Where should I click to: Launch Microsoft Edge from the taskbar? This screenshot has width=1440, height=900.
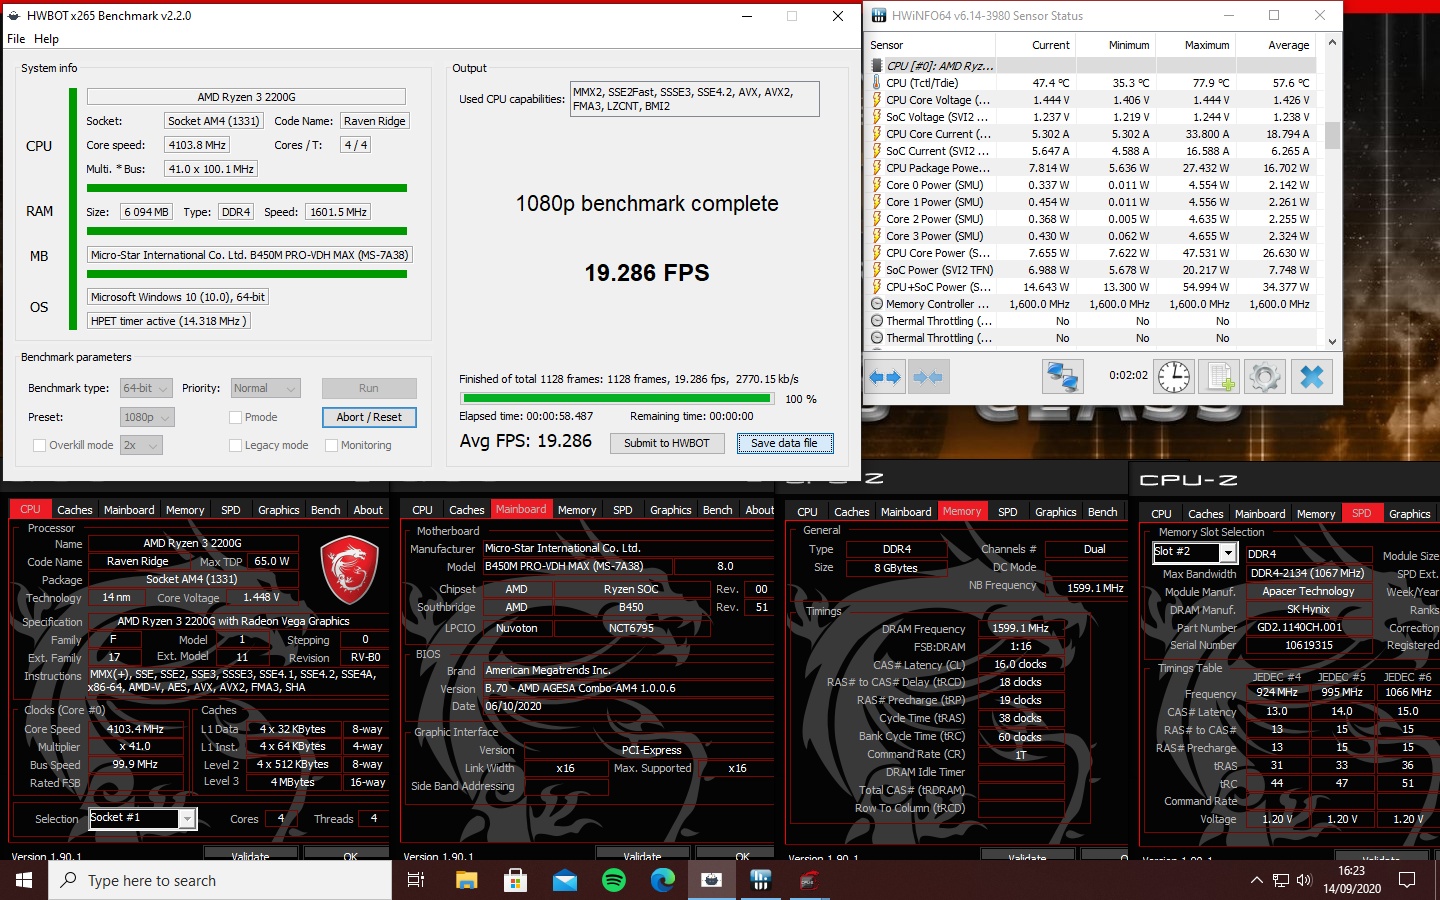tap(662, 880)
